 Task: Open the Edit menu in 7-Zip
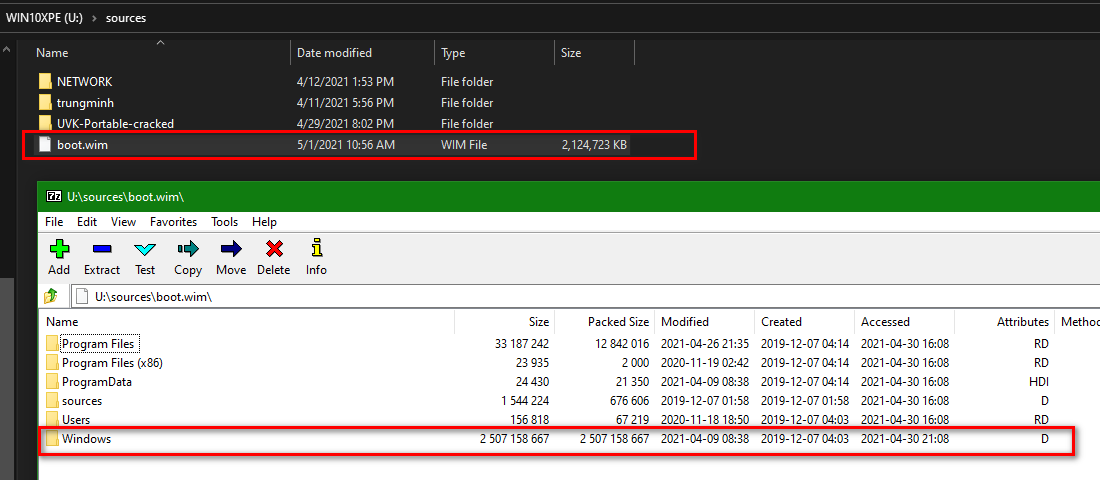(87, 222)
